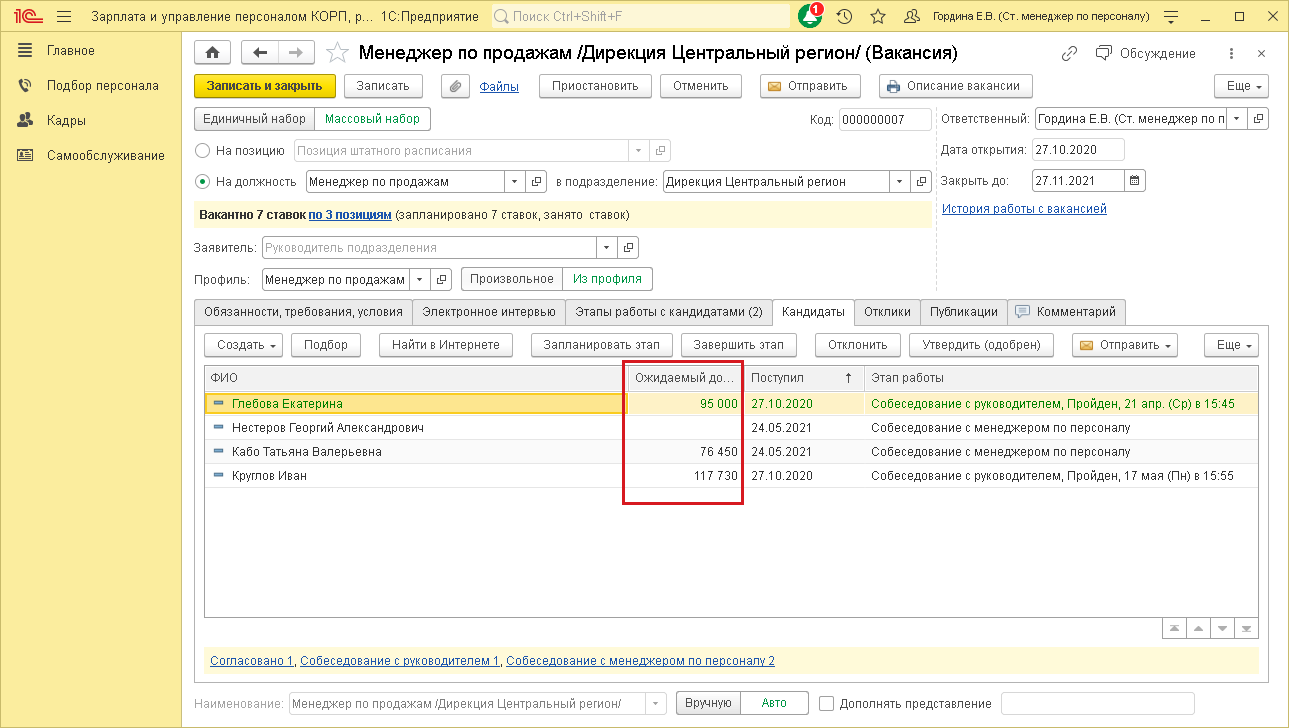Select the Круглов Иван candidate row
The image size is (1289, 728).
tap(269, 476)
